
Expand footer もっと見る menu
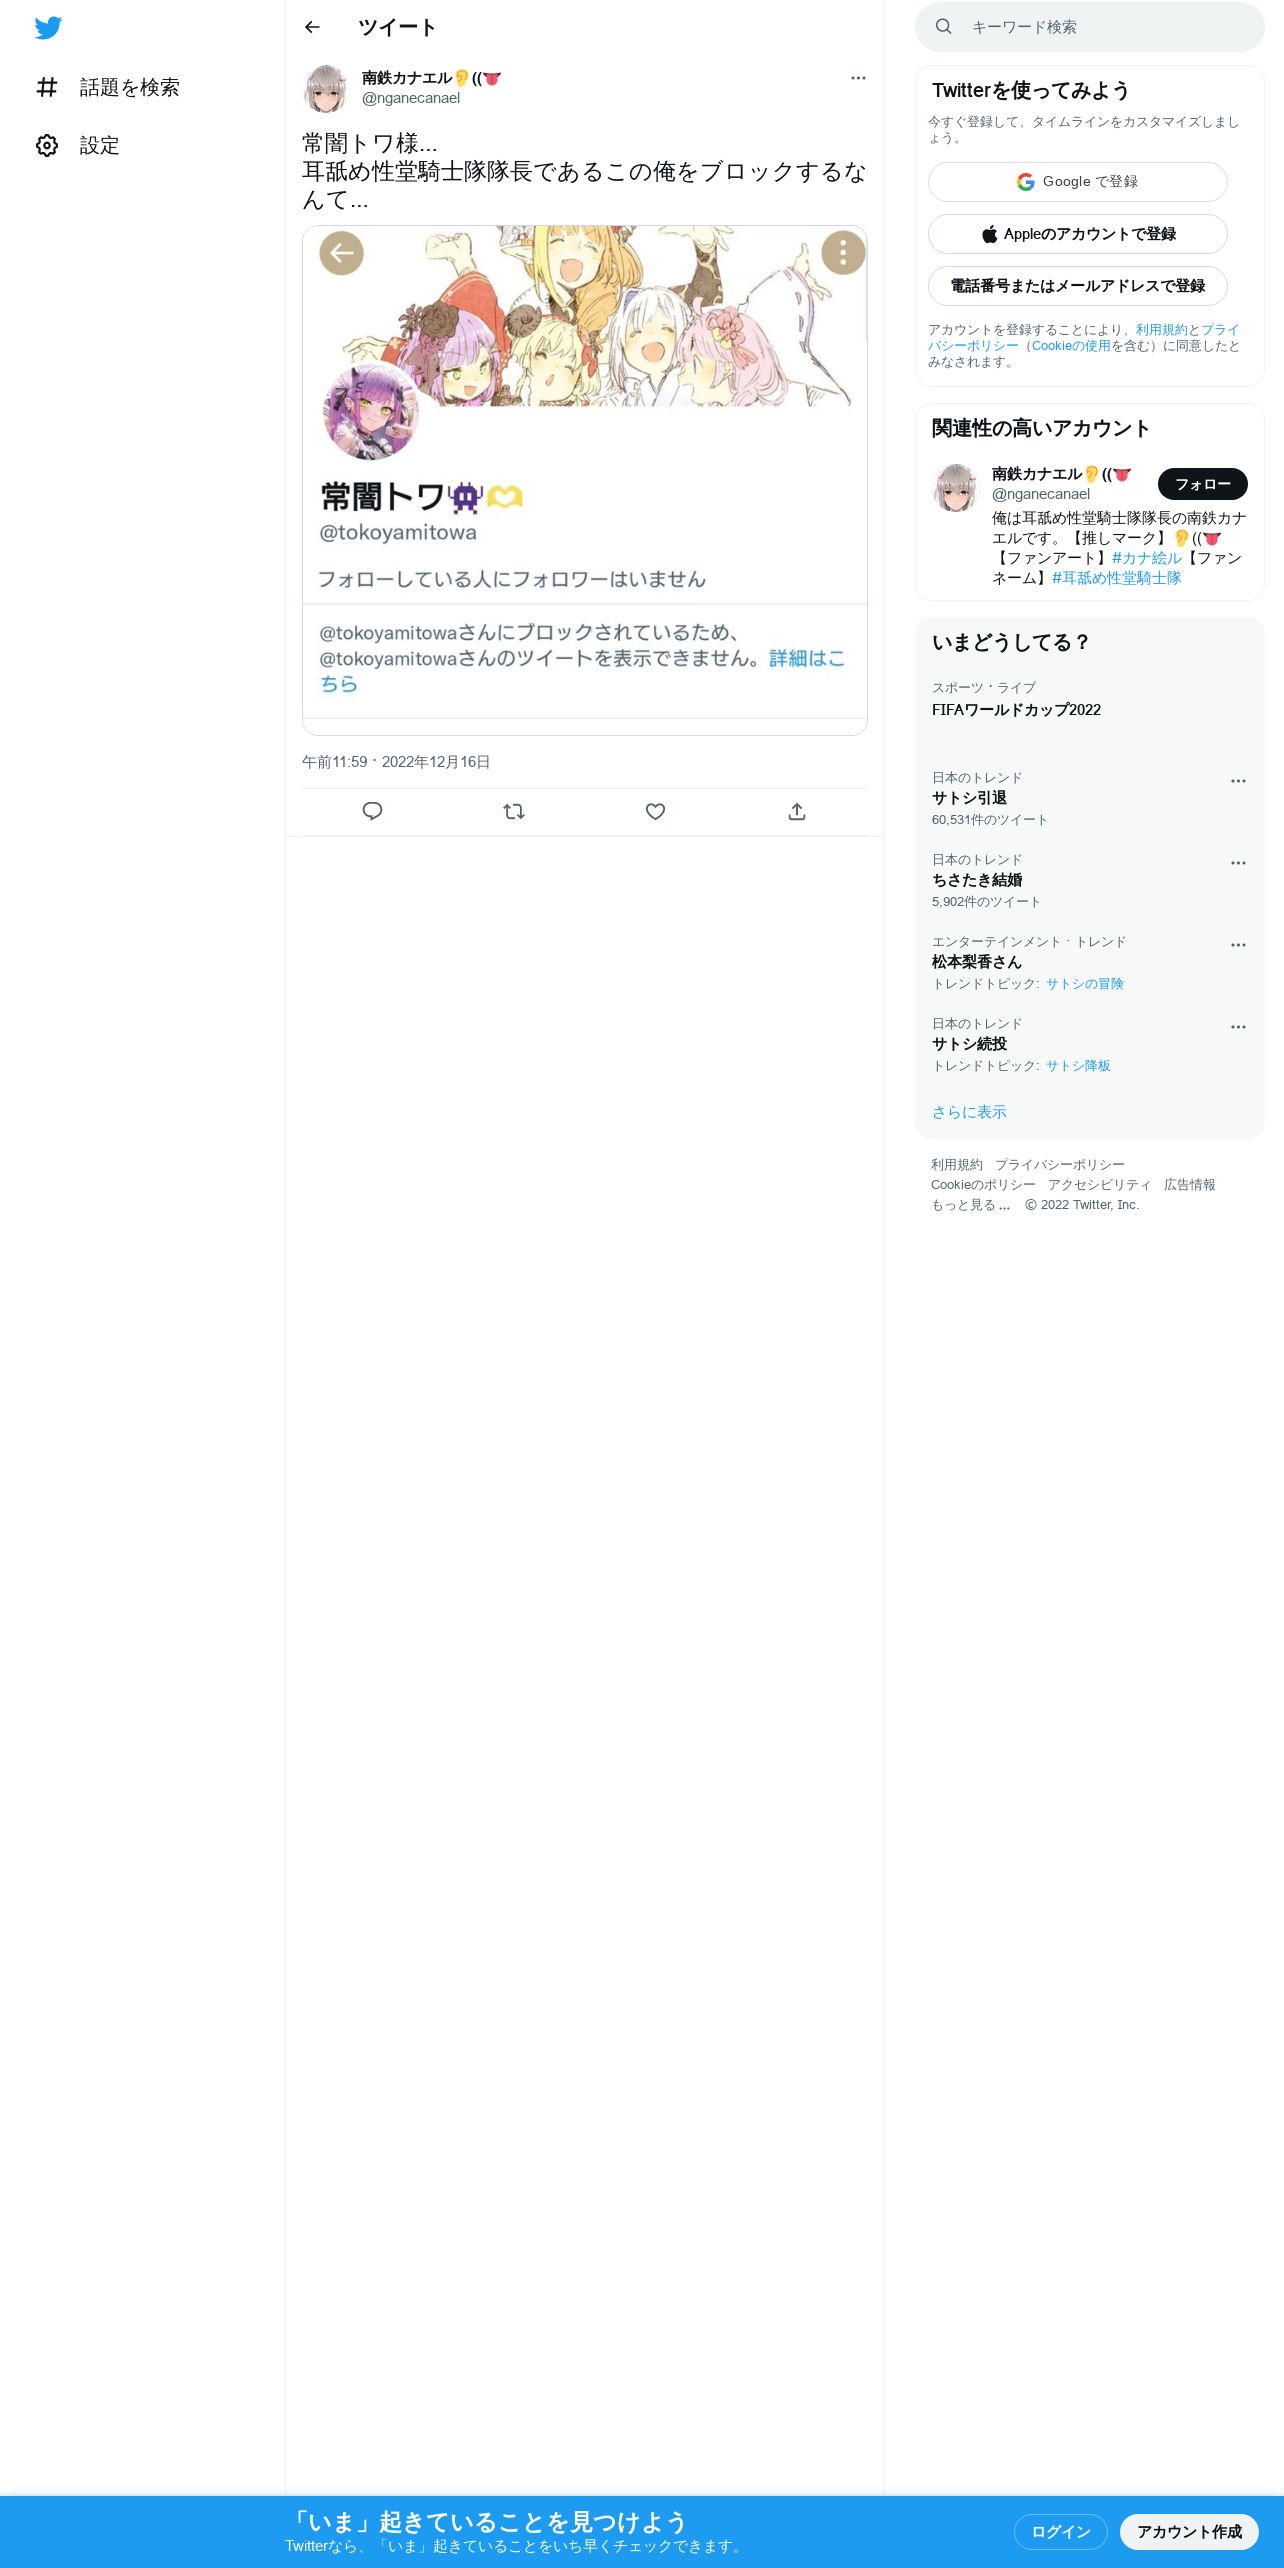click(x=971, y=1205)
